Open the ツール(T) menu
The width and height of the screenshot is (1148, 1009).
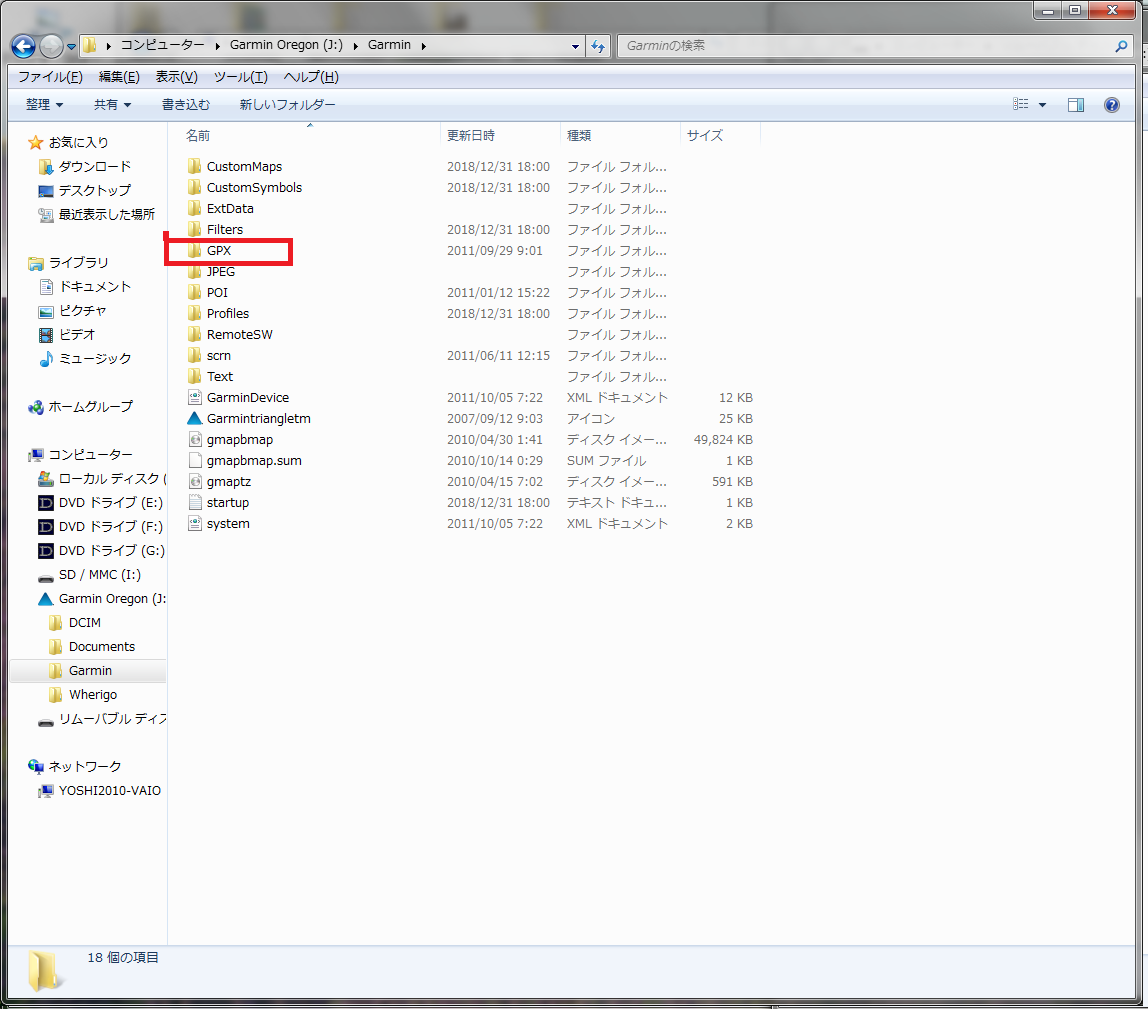pyautogui.click(x=241, y=77)
